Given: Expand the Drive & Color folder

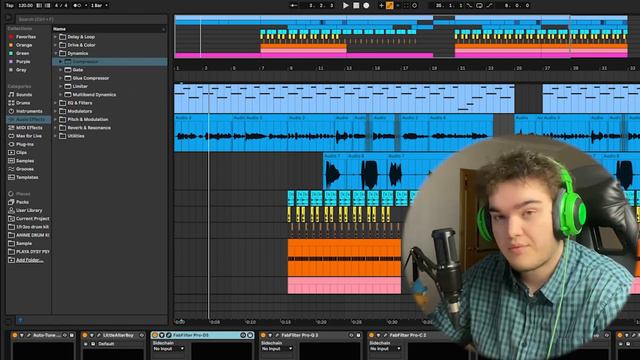Looking at the screenshot, I should click(x=56, y=45).
